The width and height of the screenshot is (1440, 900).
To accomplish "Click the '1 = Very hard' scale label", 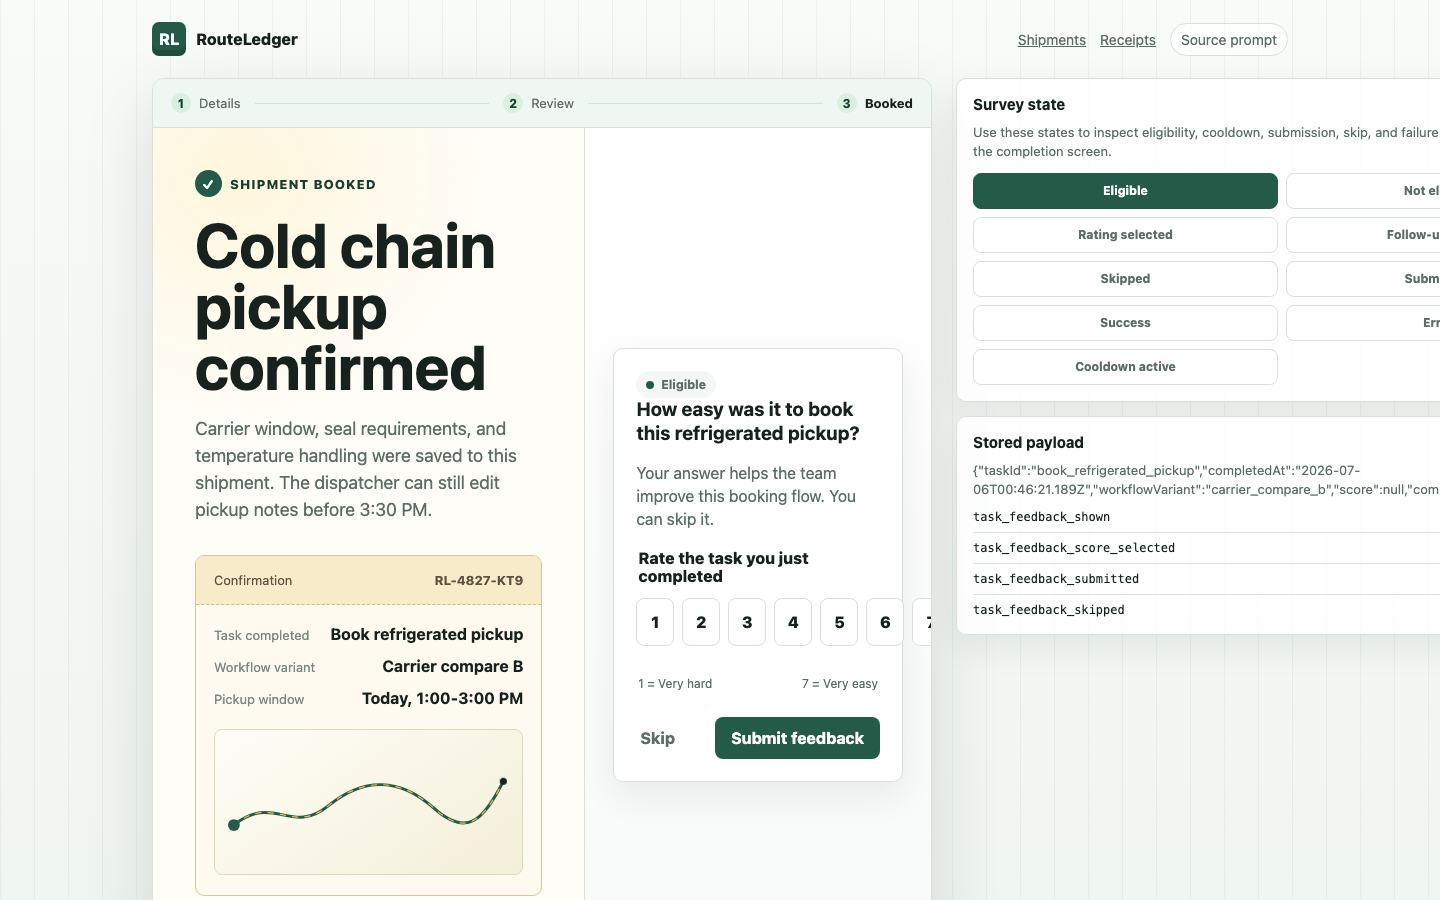I will 675,684.
